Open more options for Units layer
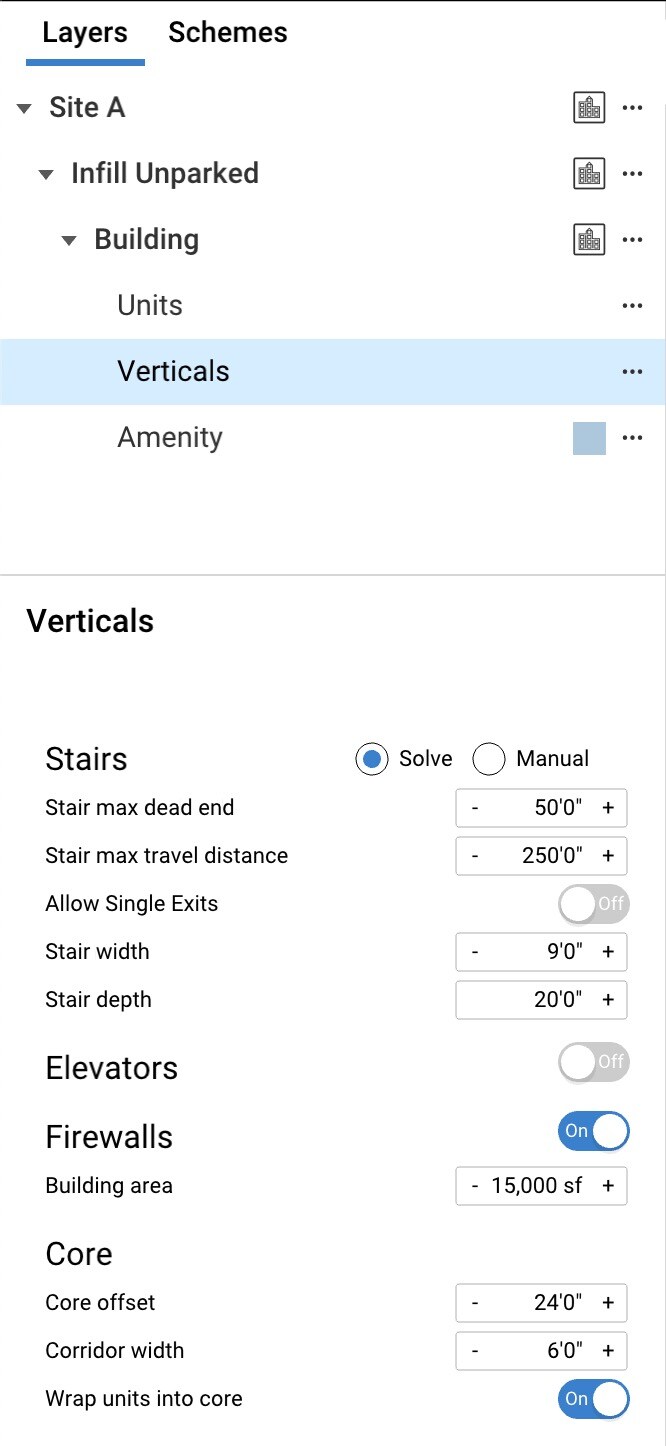This screenshot has height=1446, width=666. (x=632, y=305)
